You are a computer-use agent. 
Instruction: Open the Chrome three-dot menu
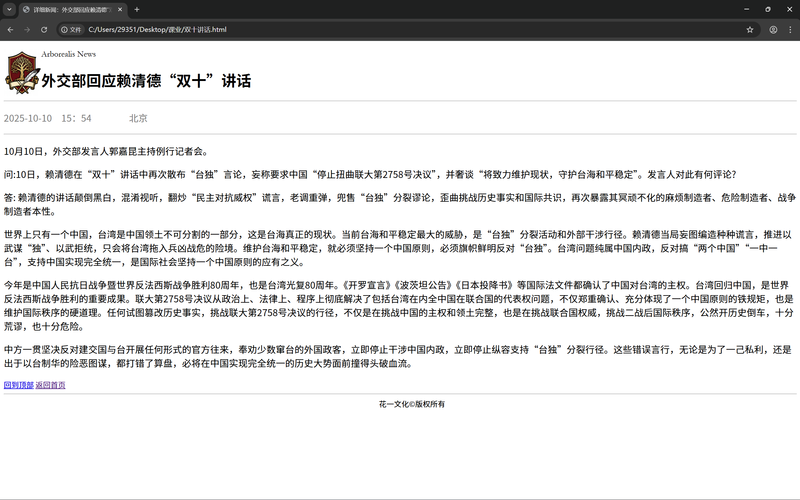click(x=789, y=30)
